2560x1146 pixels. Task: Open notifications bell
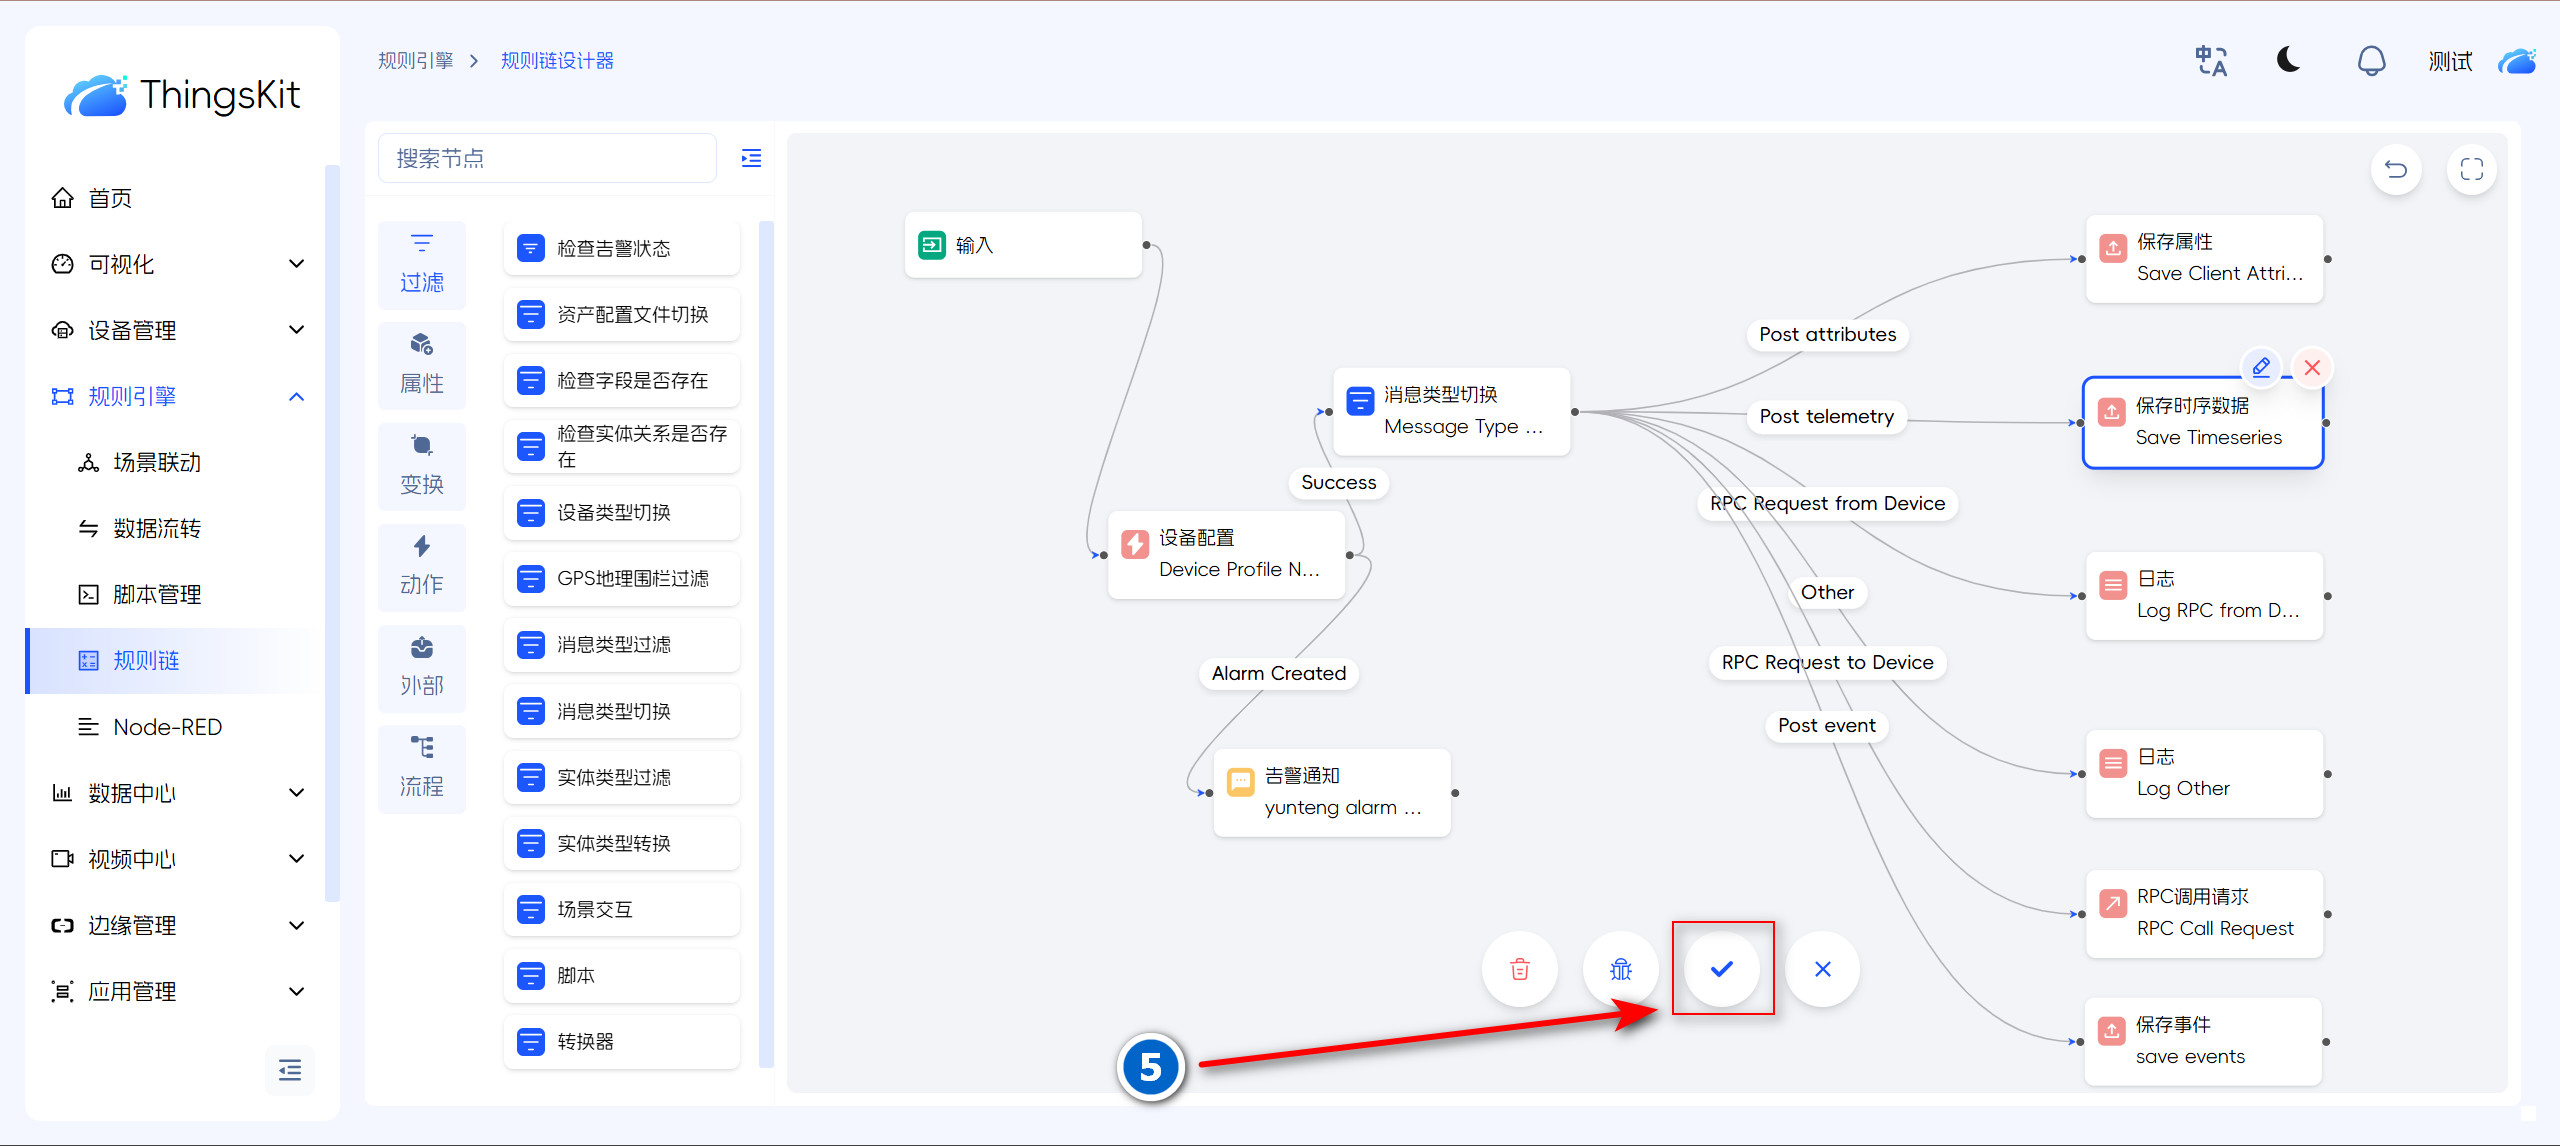tap(2371, 60)
